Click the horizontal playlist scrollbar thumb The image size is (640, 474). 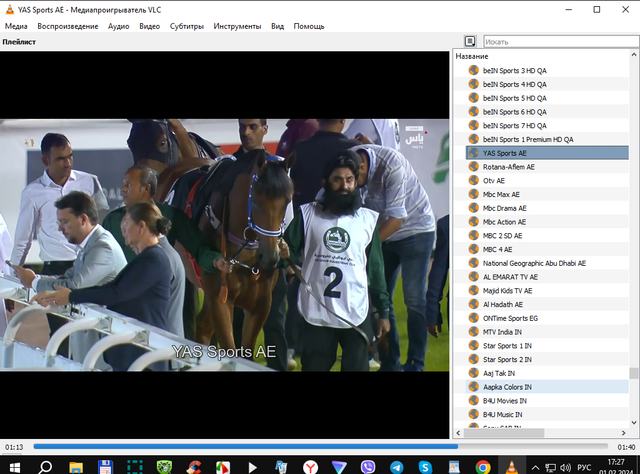504,433
